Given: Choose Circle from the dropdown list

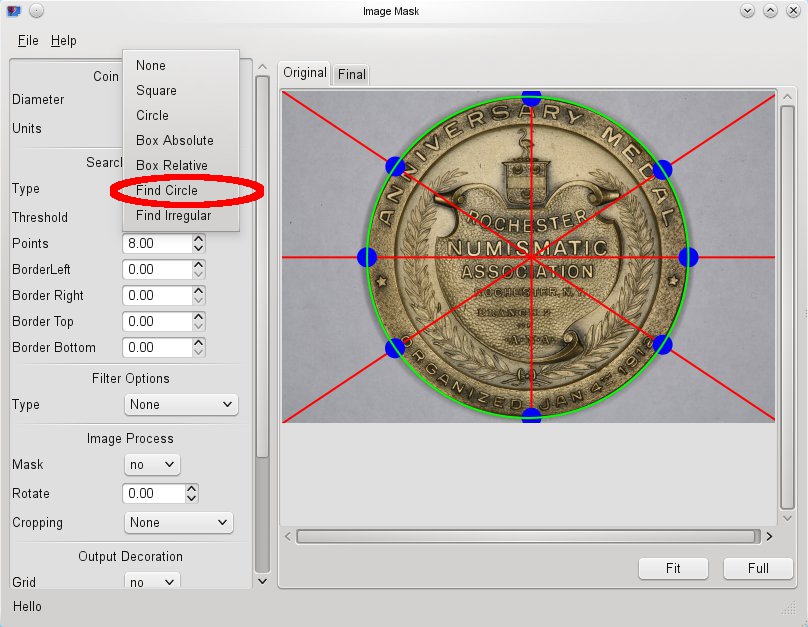Looking at the screenshot, I should (181, 115).
